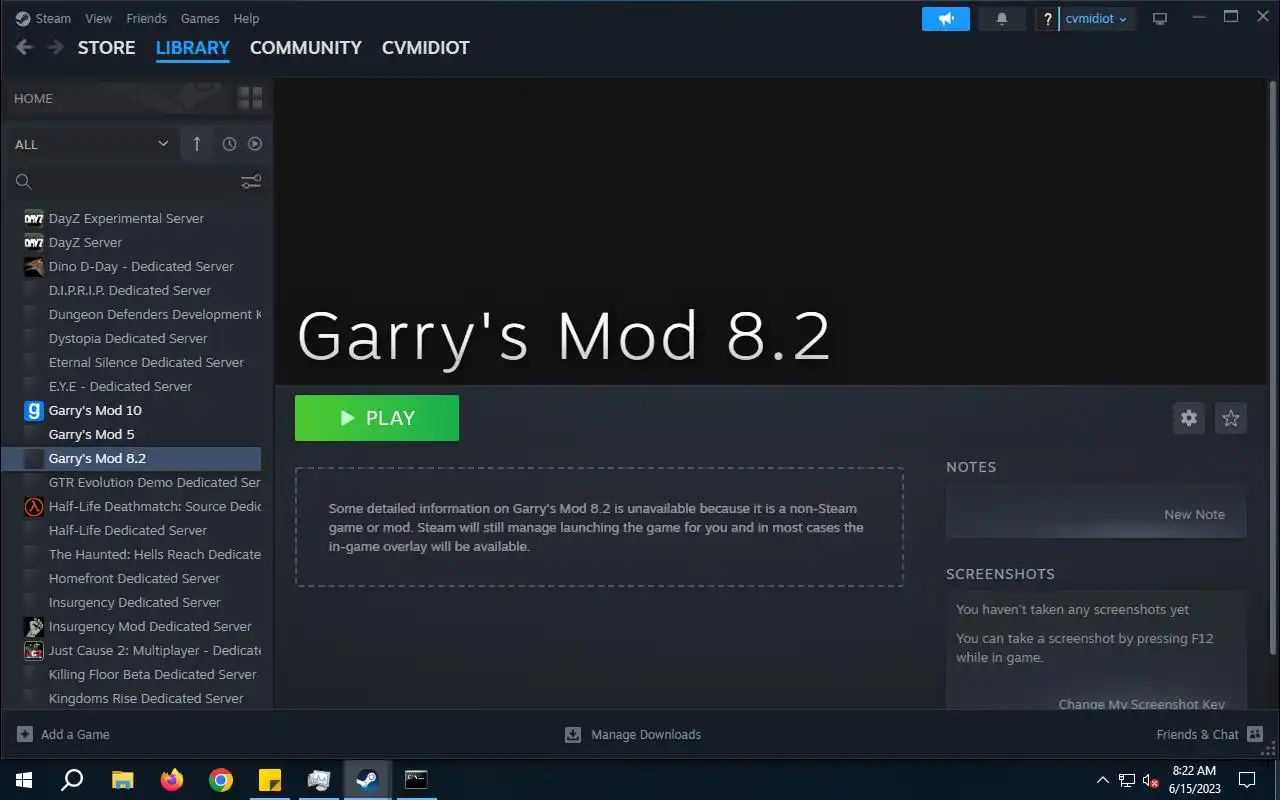This screenshot has width=1280, height=800.
Task: Open advanced filter sliders icon
Action: 251,181
